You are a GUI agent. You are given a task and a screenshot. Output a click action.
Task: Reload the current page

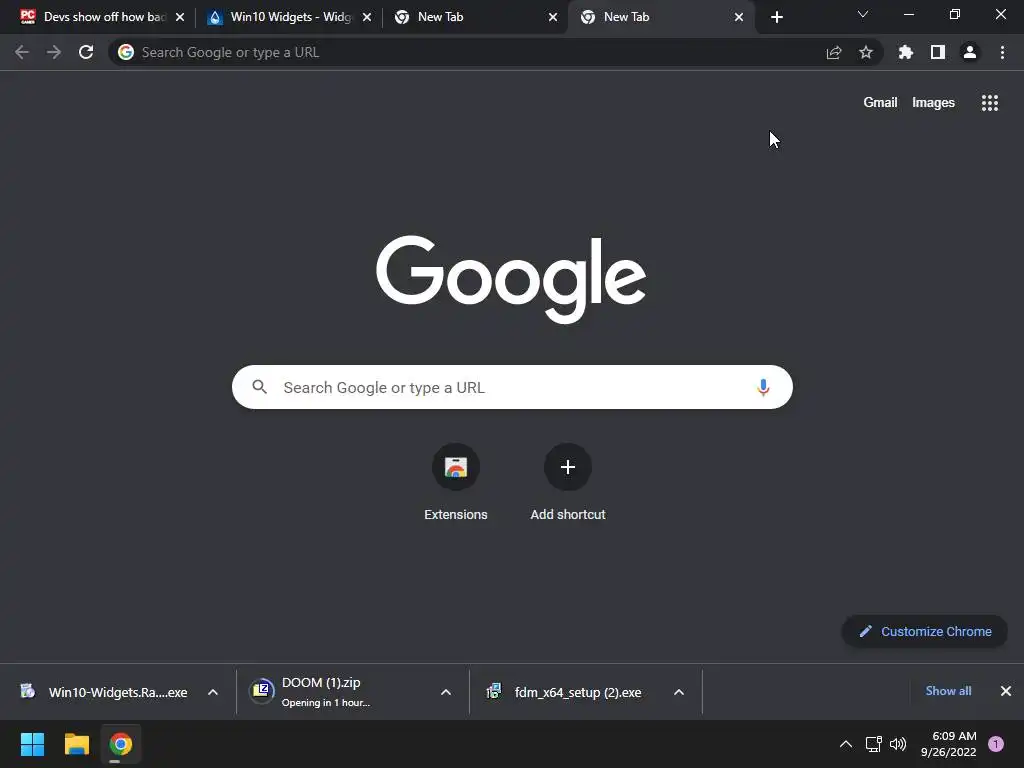click(x=86, y=52)
